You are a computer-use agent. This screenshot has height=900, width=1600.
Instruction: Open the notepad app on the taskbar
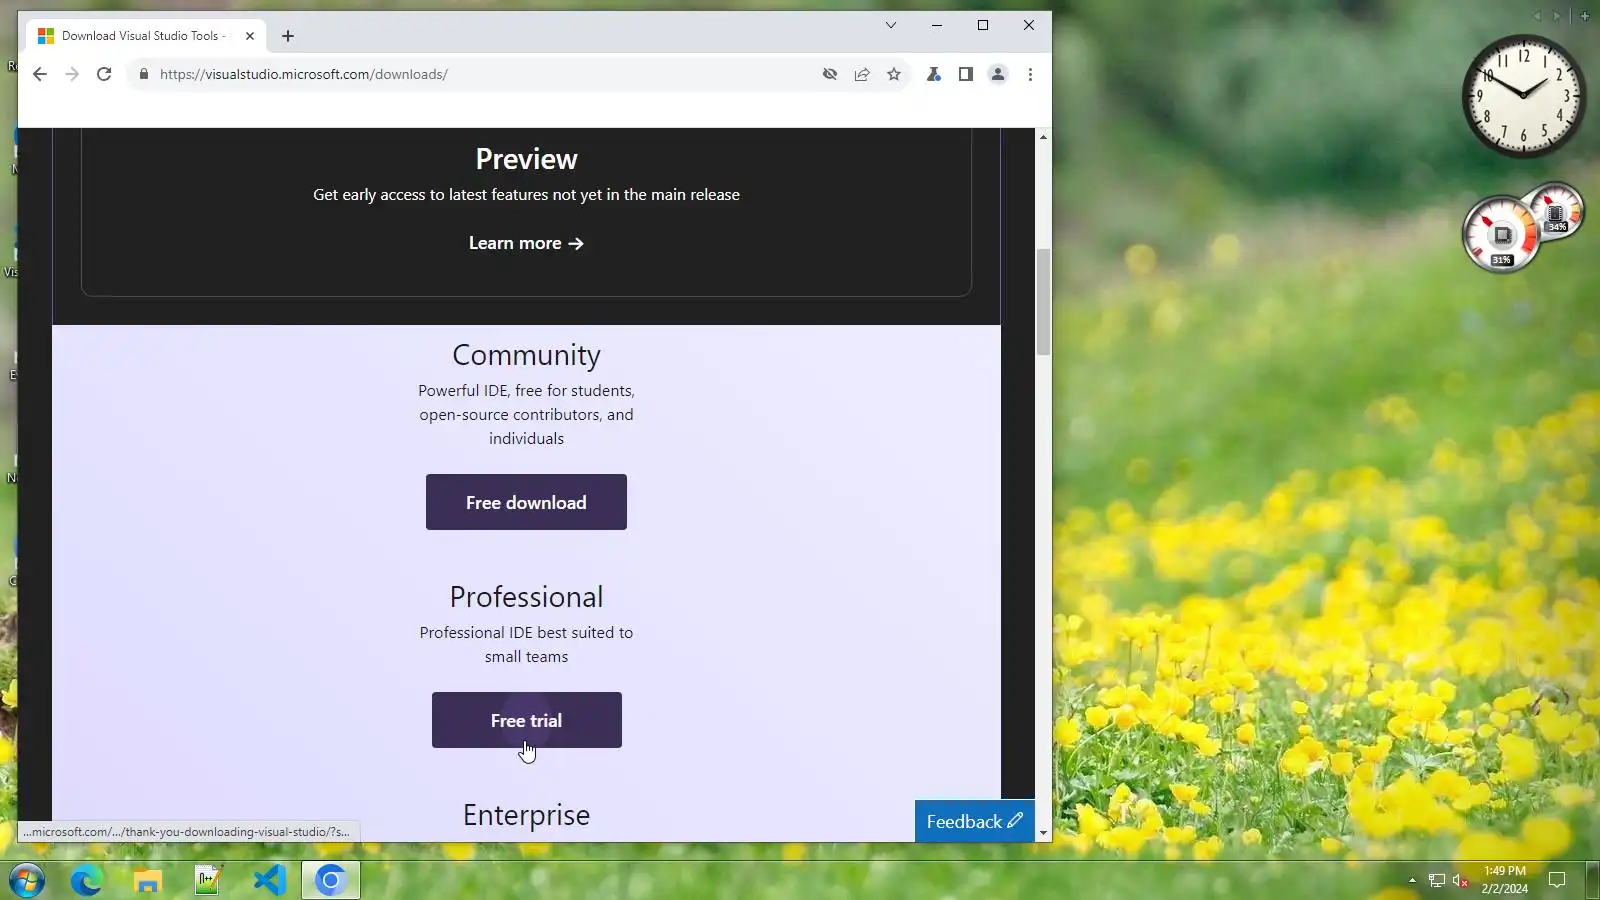coord(208,880)
